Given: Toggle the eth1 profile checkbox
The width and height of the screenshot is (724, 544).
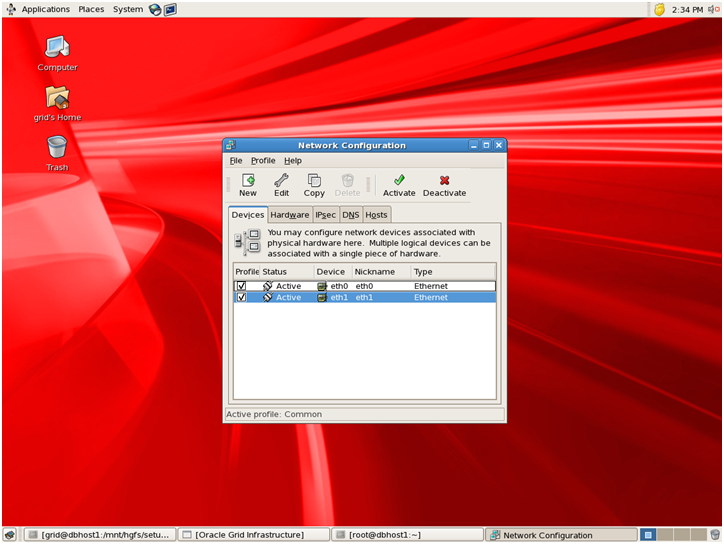Looking at the screenshot, I should tap(241, 297).
